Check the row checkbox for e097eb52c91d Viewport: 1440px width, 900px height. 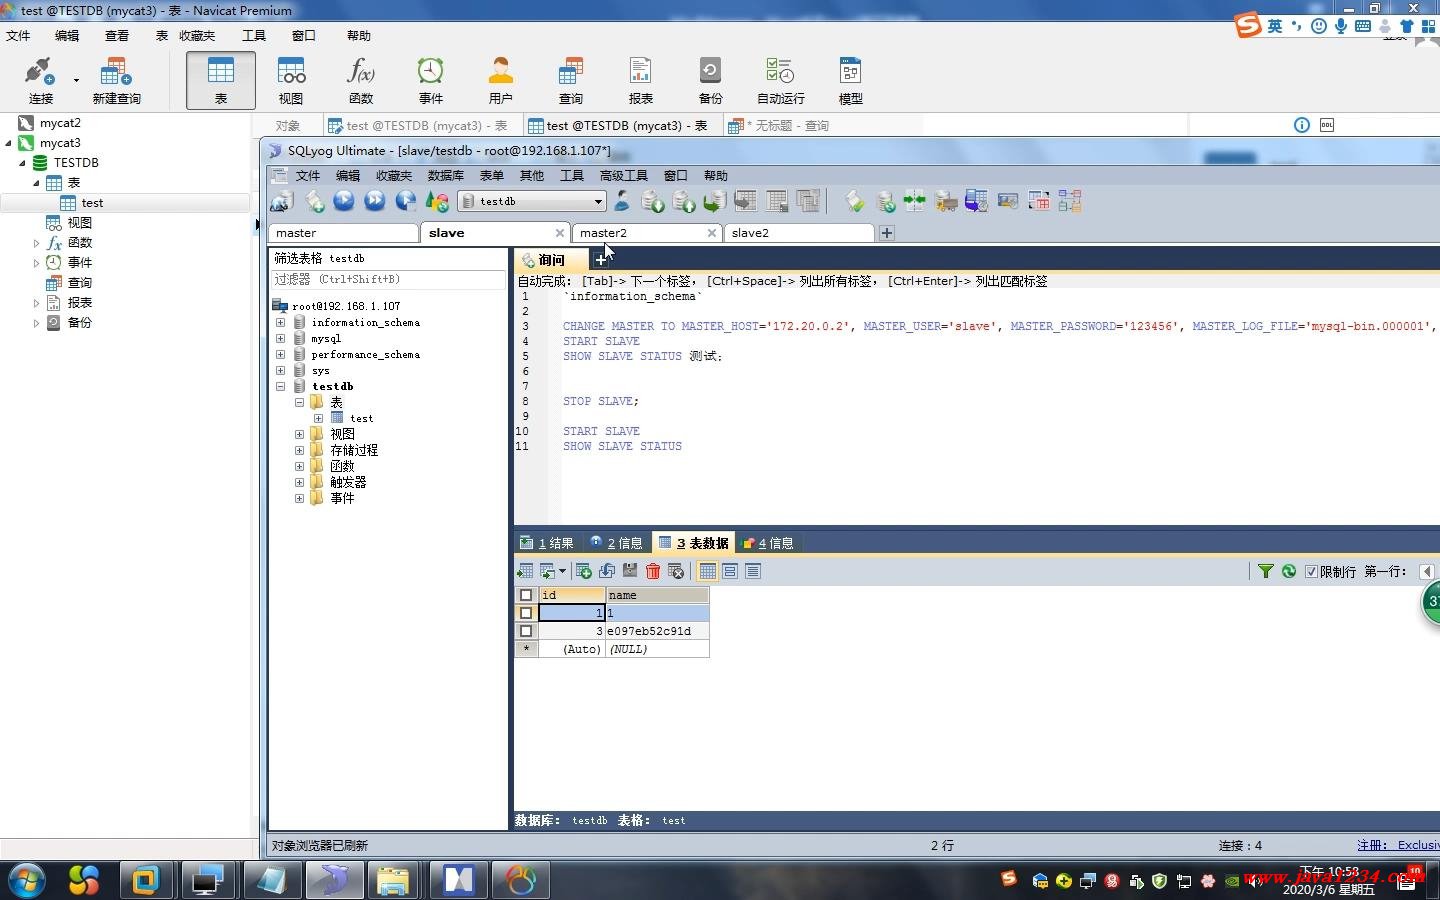pyautogui.click(x=526, y=631)
